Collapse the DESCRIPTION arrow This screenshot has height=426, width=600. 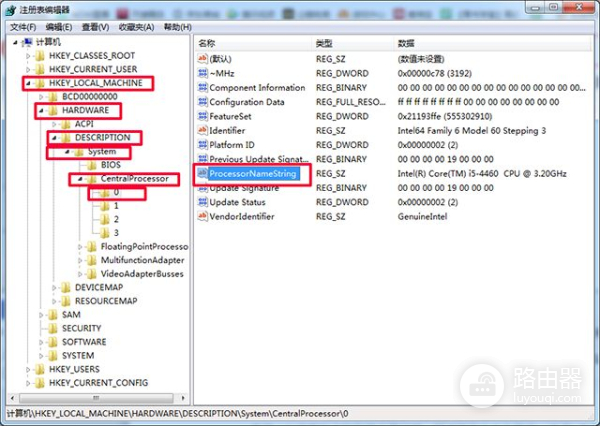[54, 138]
